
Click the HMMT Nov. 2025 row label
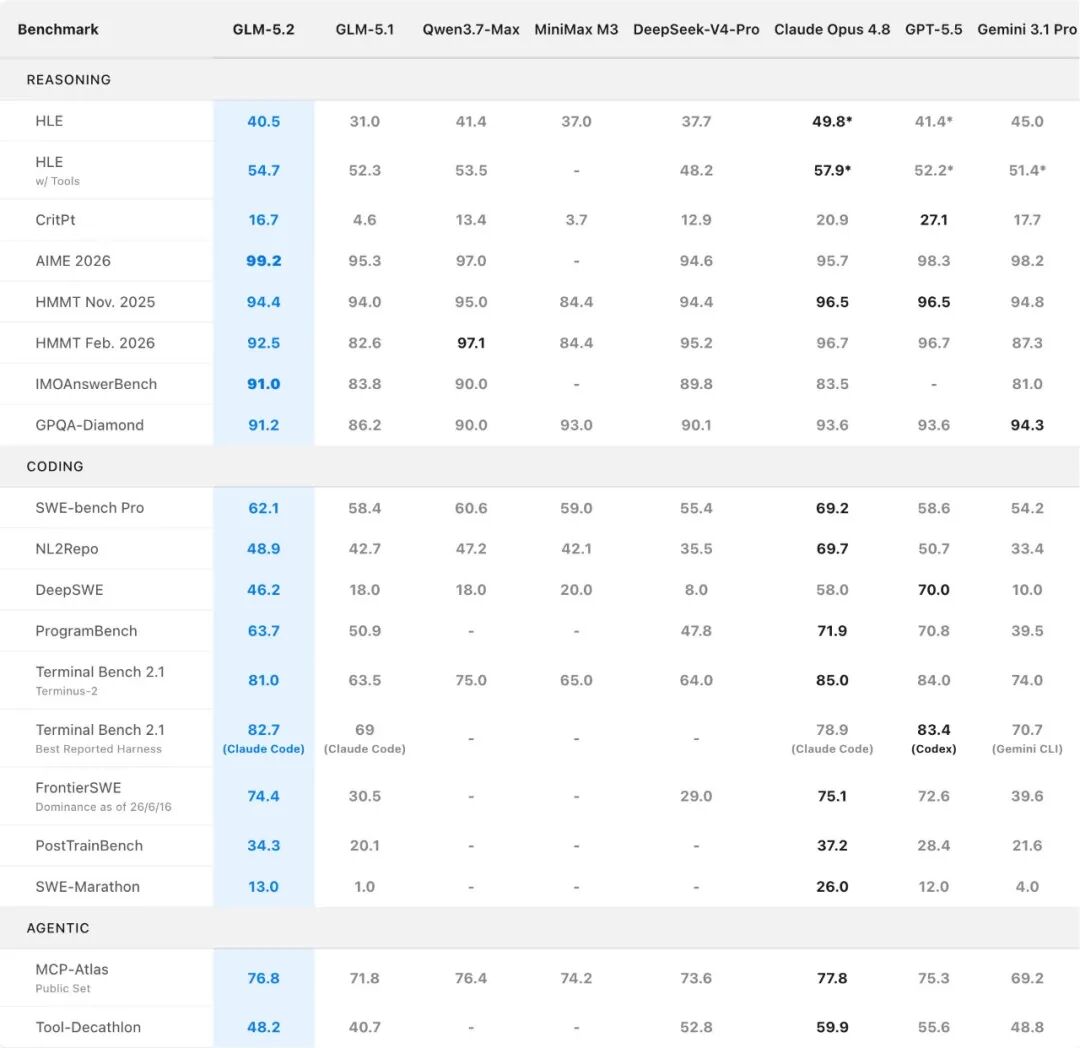95,302
